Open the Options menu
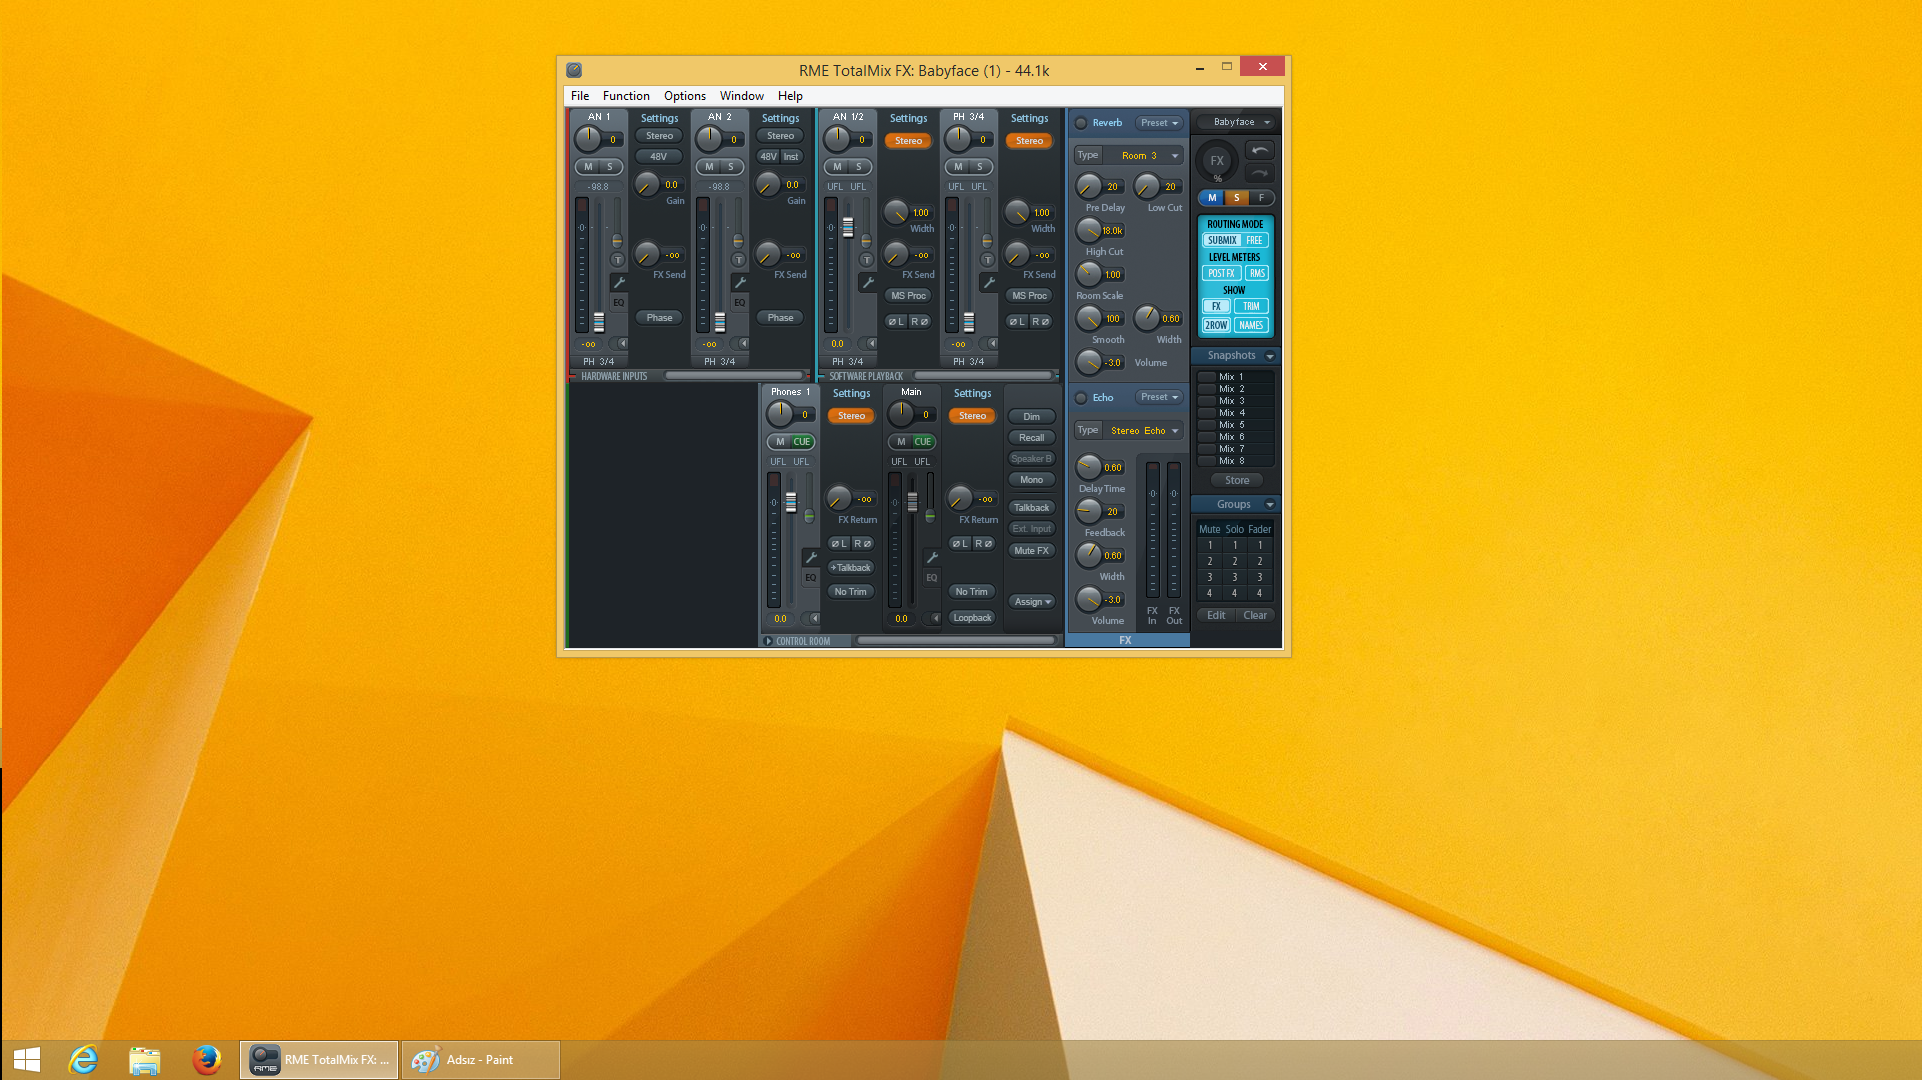The height and width of the screenshot is (1080, 1922). click(684, 96)
